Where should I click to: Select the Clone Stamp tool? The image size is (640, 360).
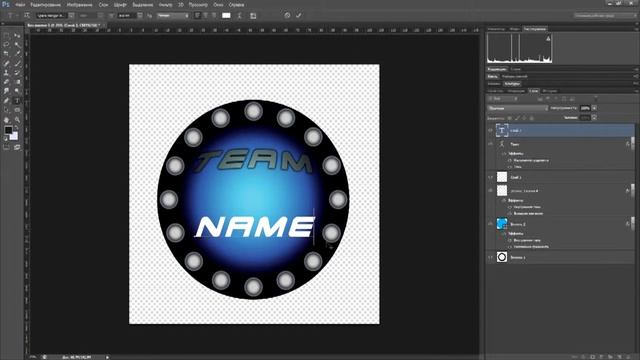pyautogui.click(x=7, y=73)
